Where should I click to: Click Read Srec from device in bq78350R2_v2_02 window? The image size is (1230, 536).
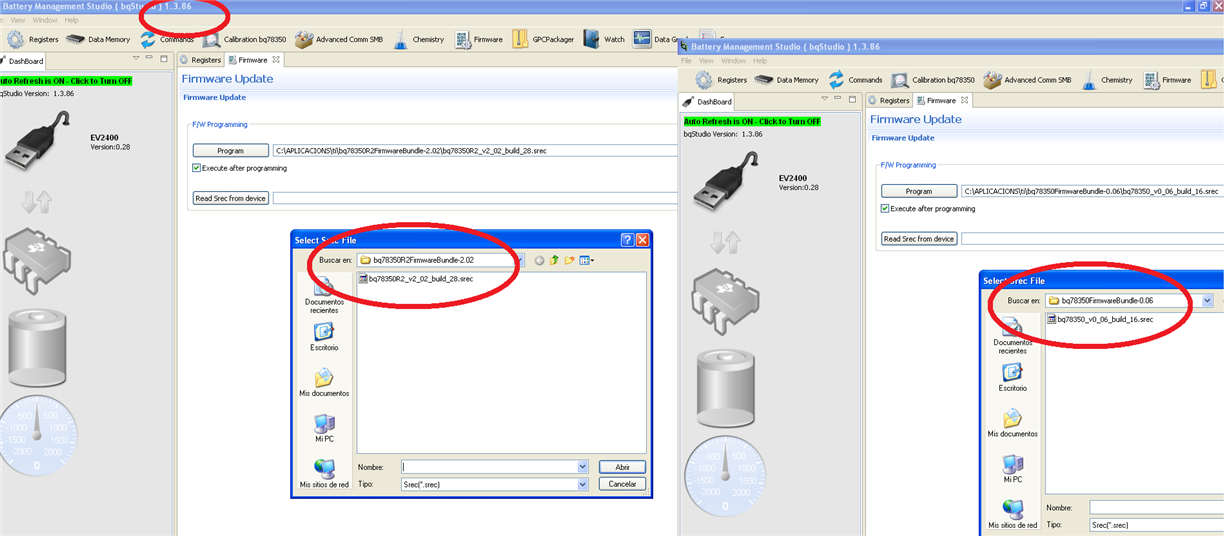(x=231, y=198)
